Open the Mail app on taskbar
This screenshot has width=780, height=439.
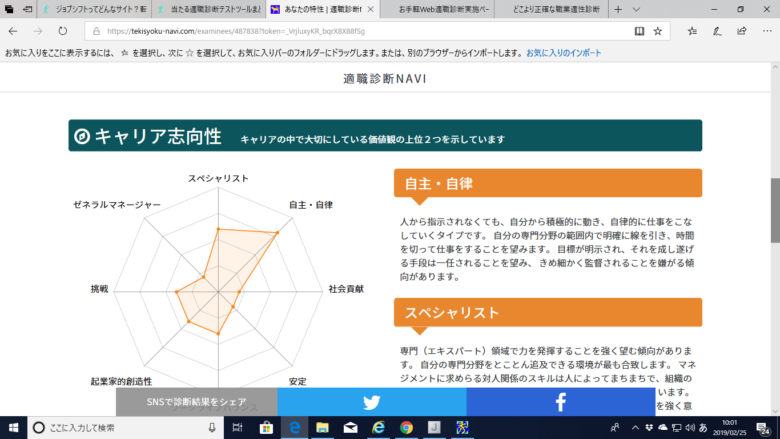coord(350,428)
